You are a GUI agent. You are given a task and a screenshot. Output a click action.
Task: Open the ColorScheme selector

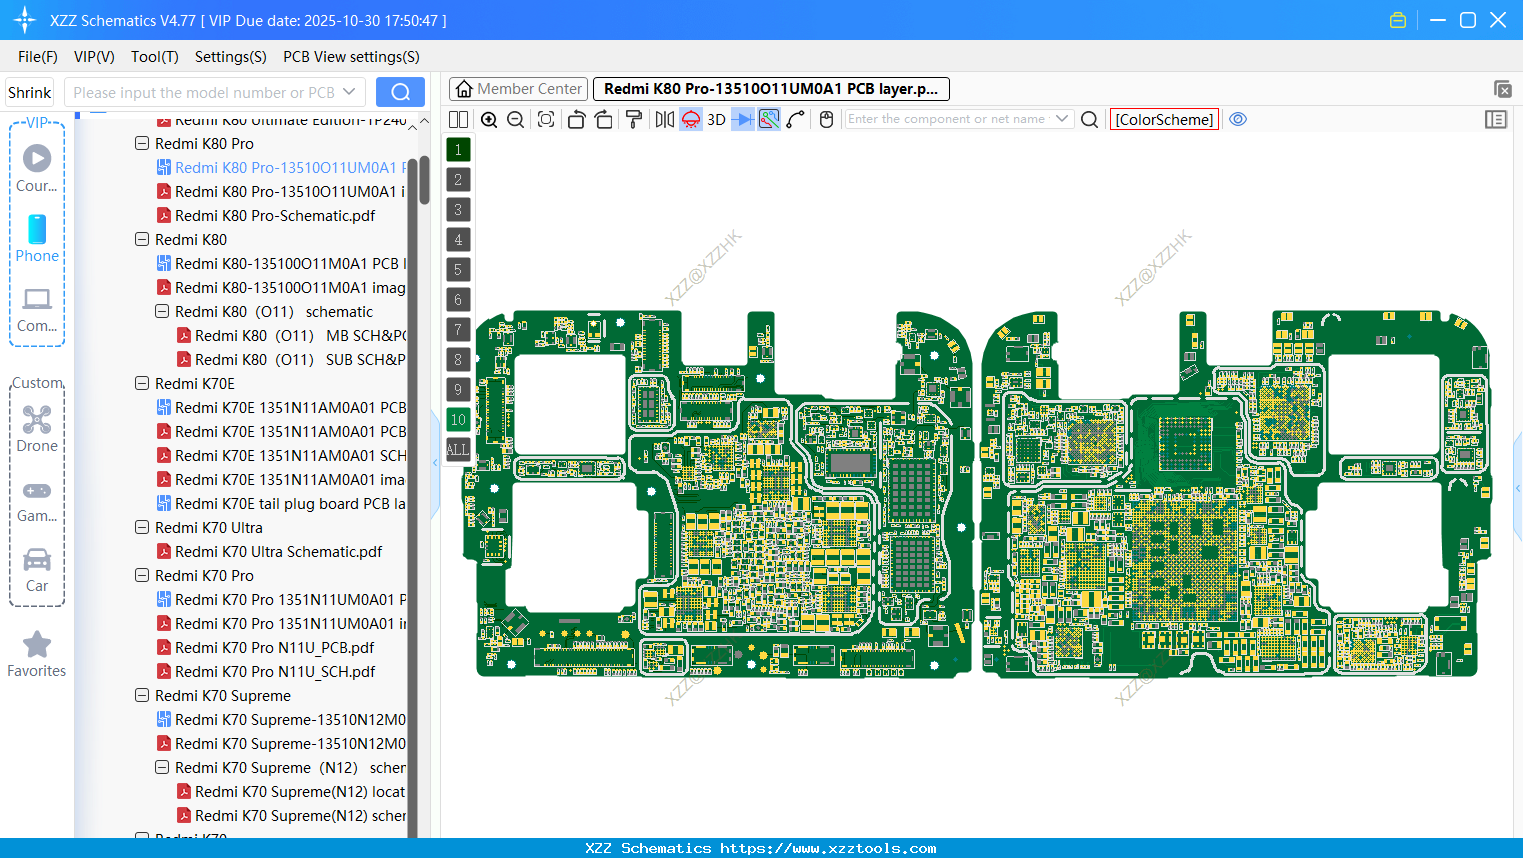tap(1163, 119)
